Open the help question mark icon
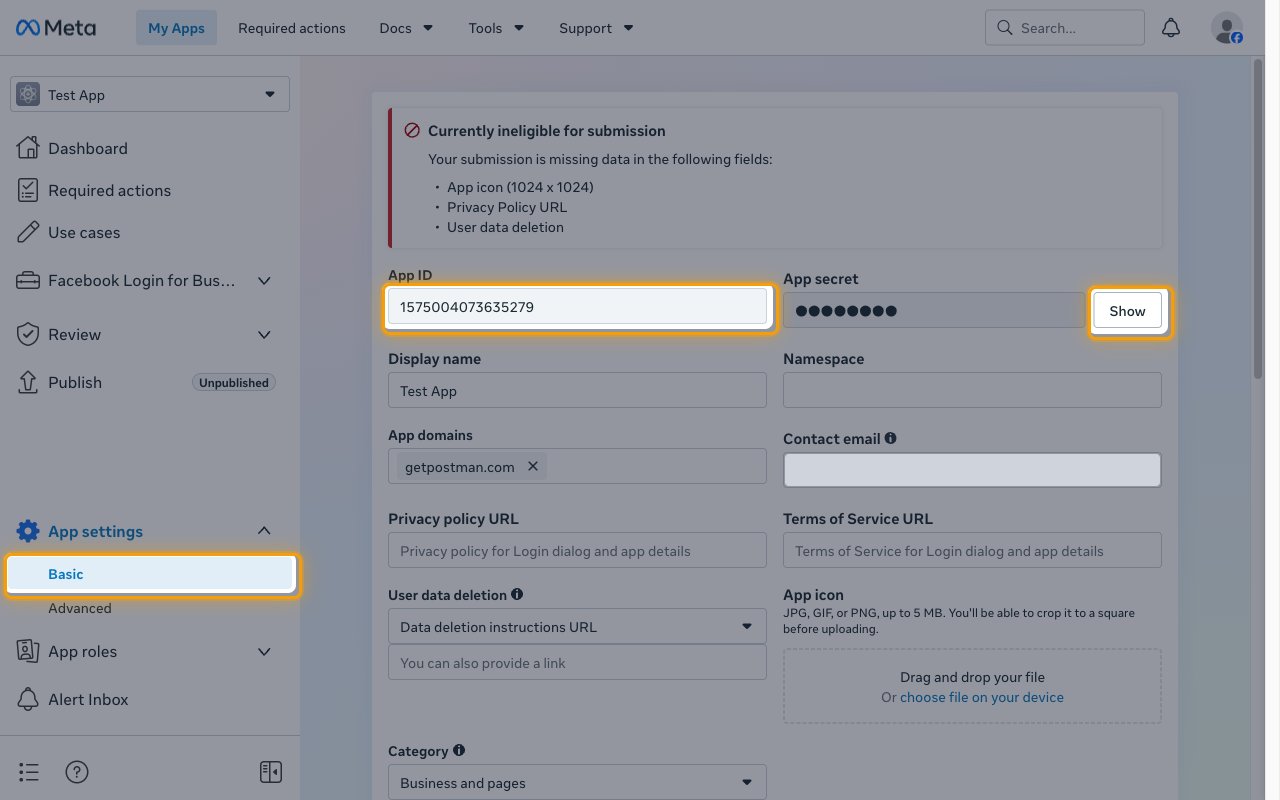This screenshot has width=1280, height=800. click(77, 772)
